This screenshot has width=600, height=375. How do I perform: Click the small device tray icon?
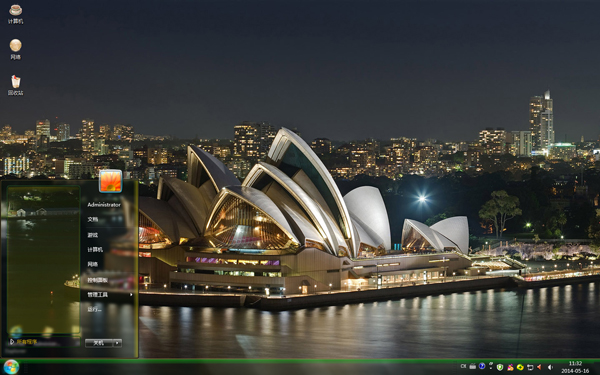pos(491,365)
